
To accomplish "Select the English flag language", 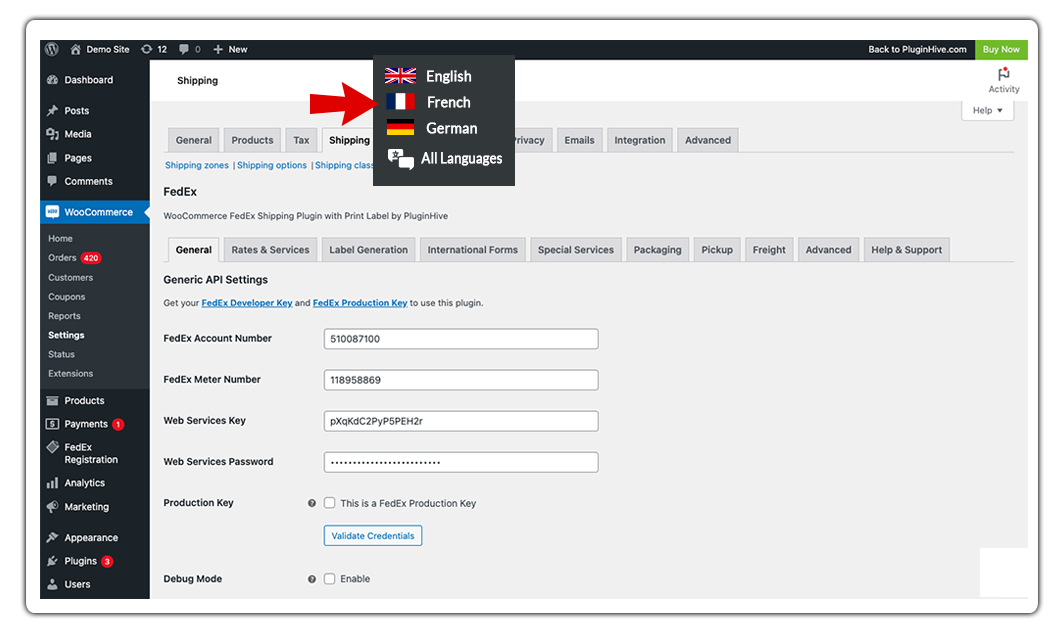I will tap(400, 76).
